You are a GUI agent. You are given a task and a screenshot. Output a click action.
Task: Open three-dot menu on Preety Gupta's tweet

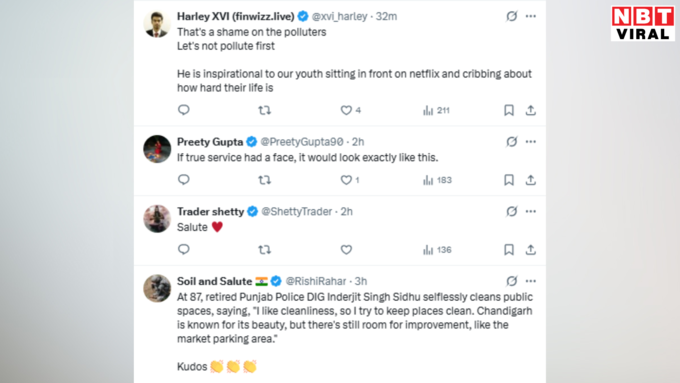(531, 142)
